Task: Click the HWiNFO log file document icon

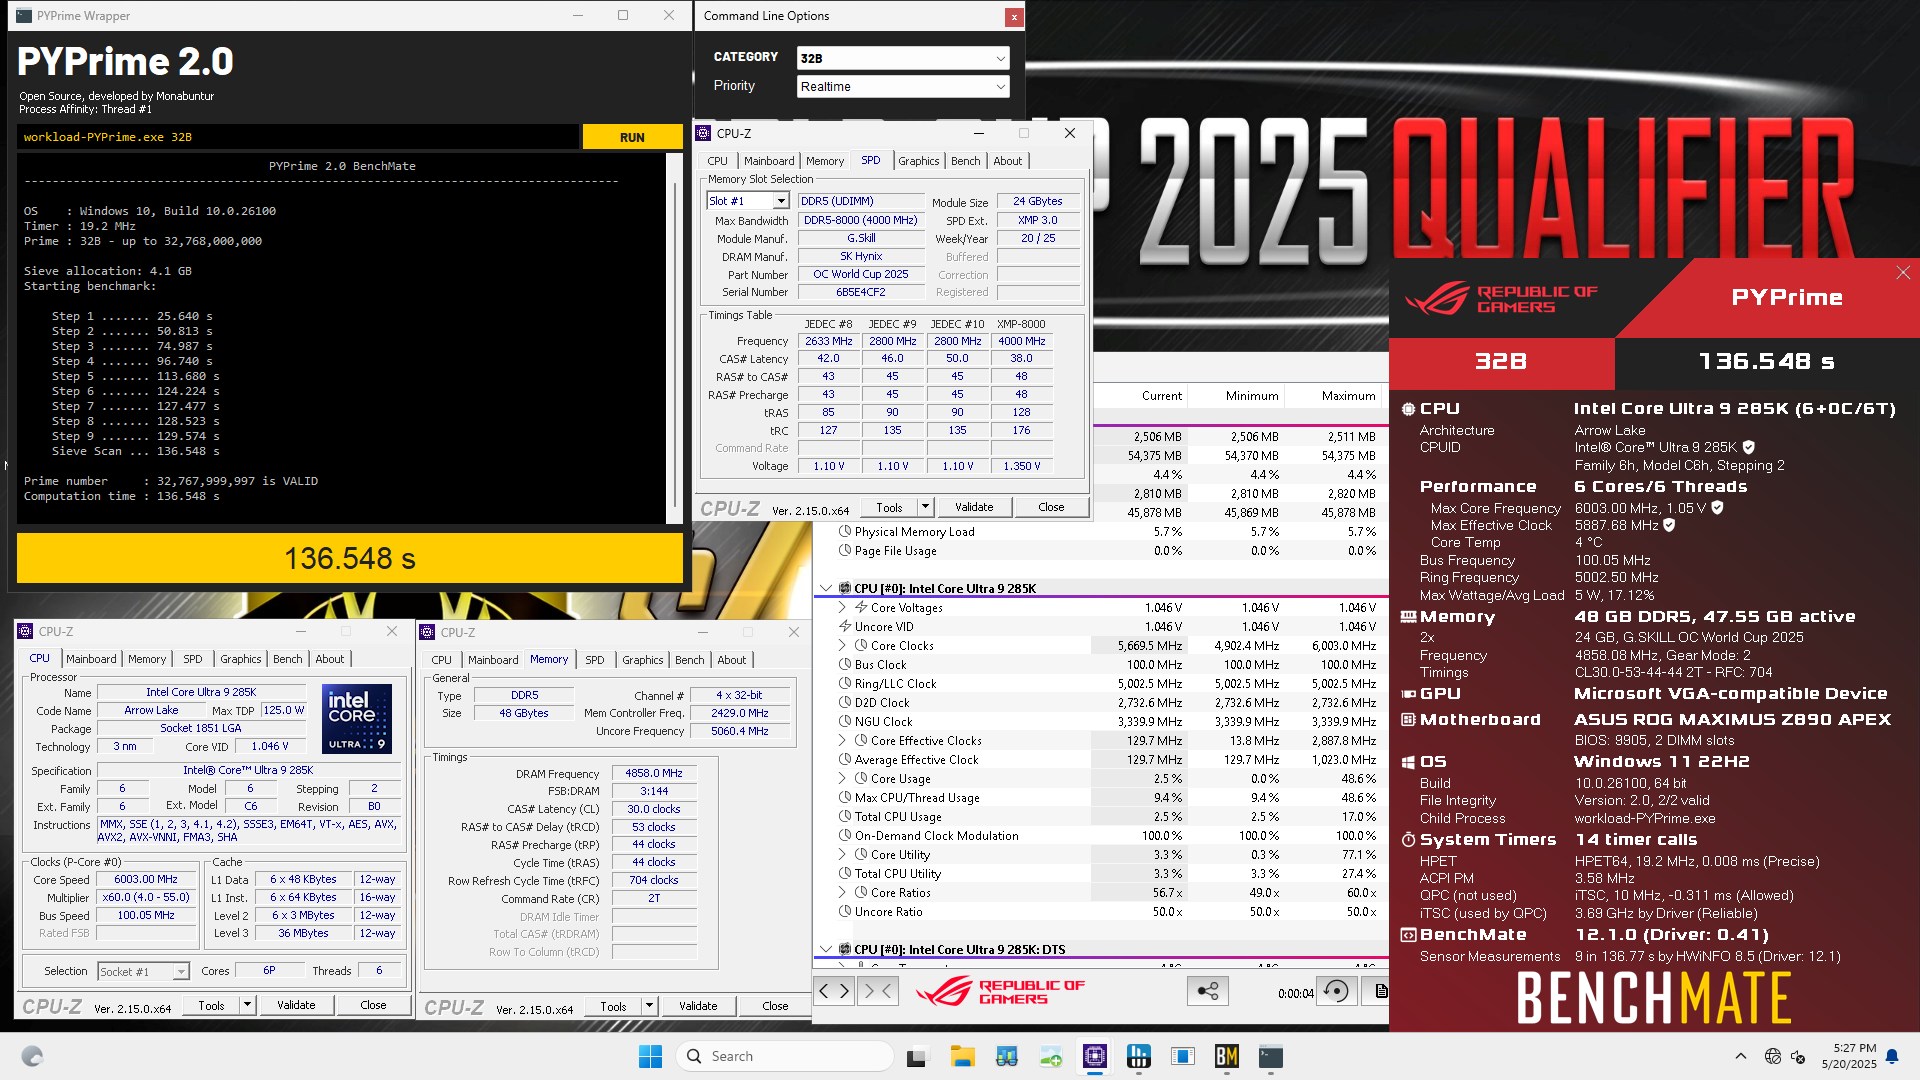Action: [x=1380, y=991]
